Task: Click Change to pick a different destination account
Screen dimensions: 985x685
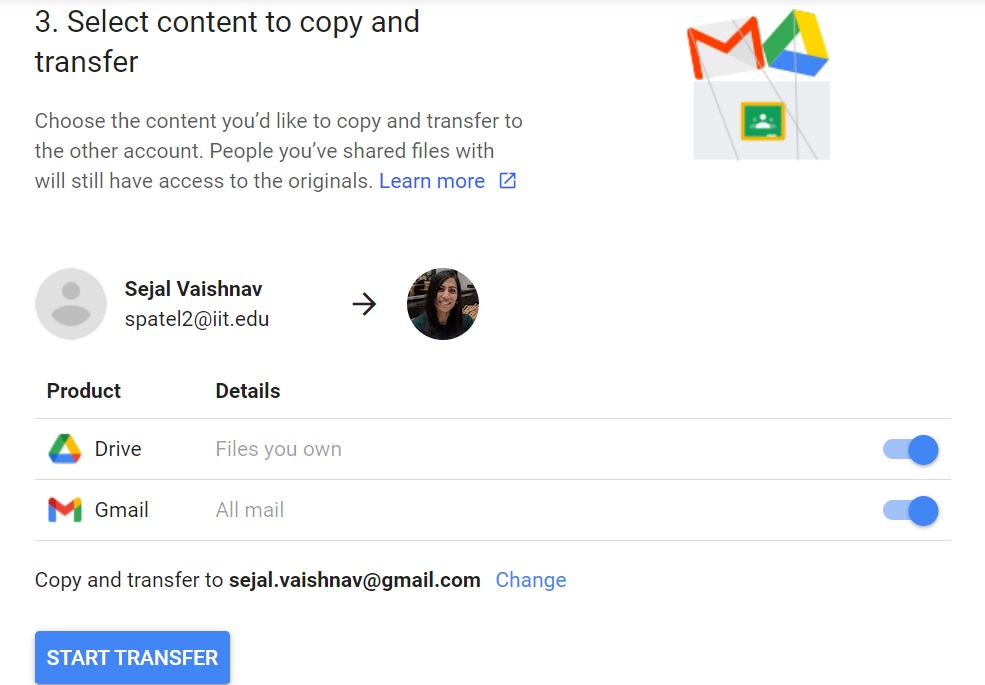Action: click(531, 580)
